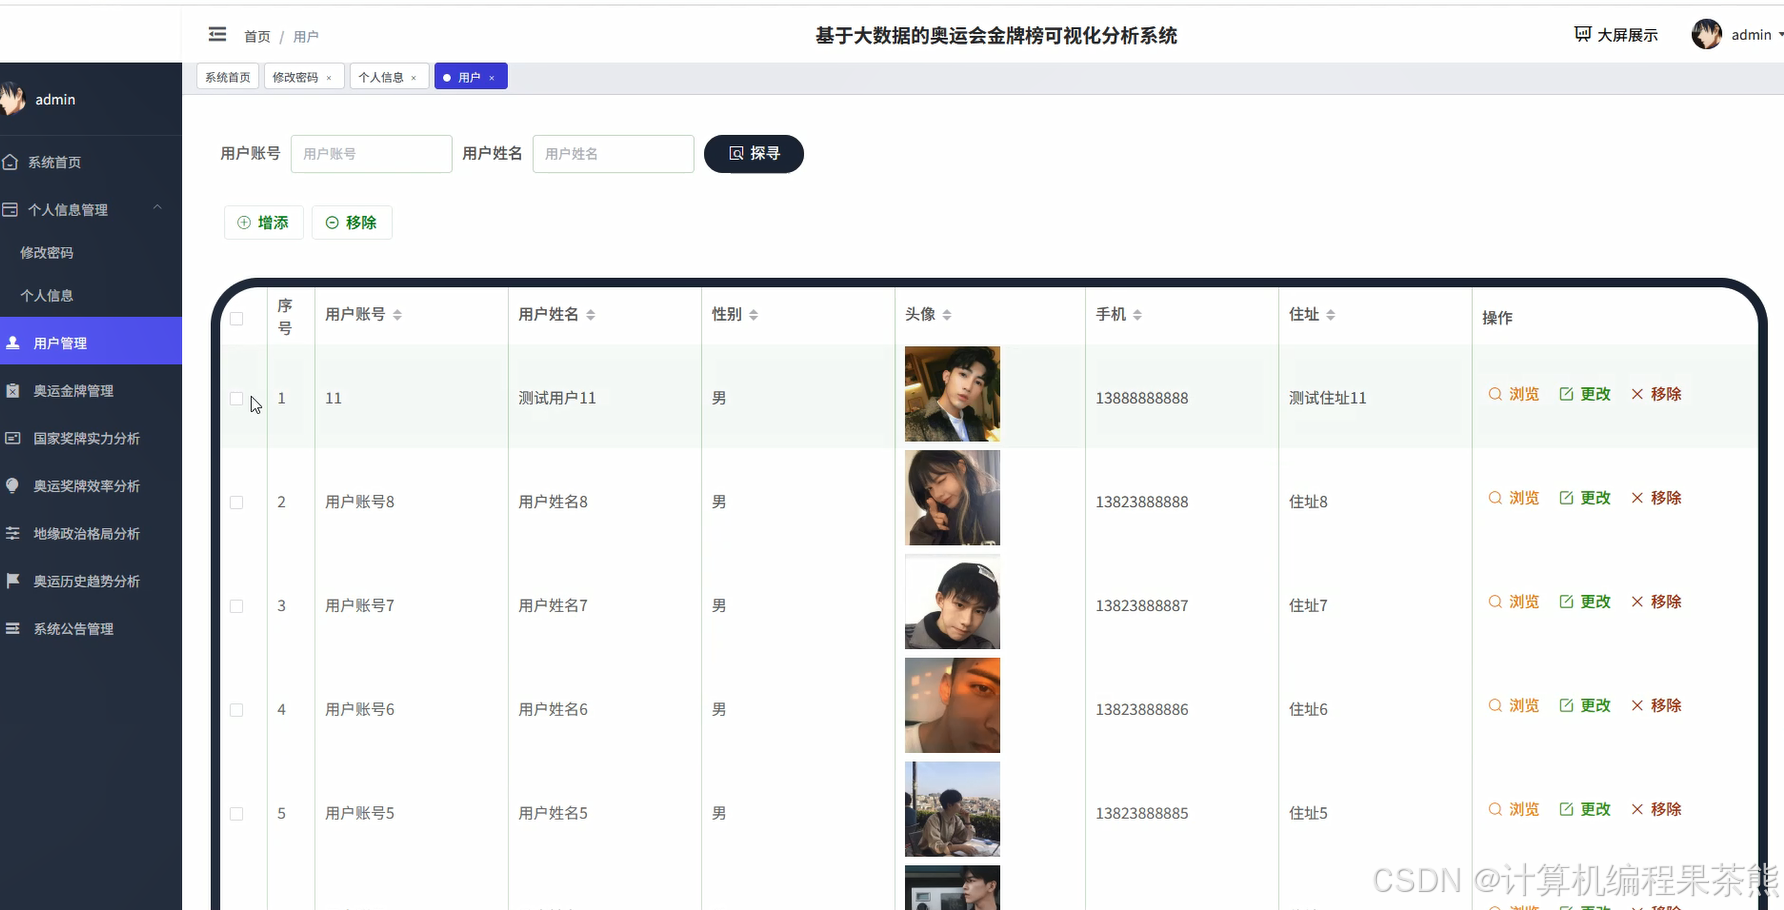Check the checkbox for row 用户账号6
The height and width of the screenshot is (910, 1784).
pyautogui.click(x=237, y=710)
